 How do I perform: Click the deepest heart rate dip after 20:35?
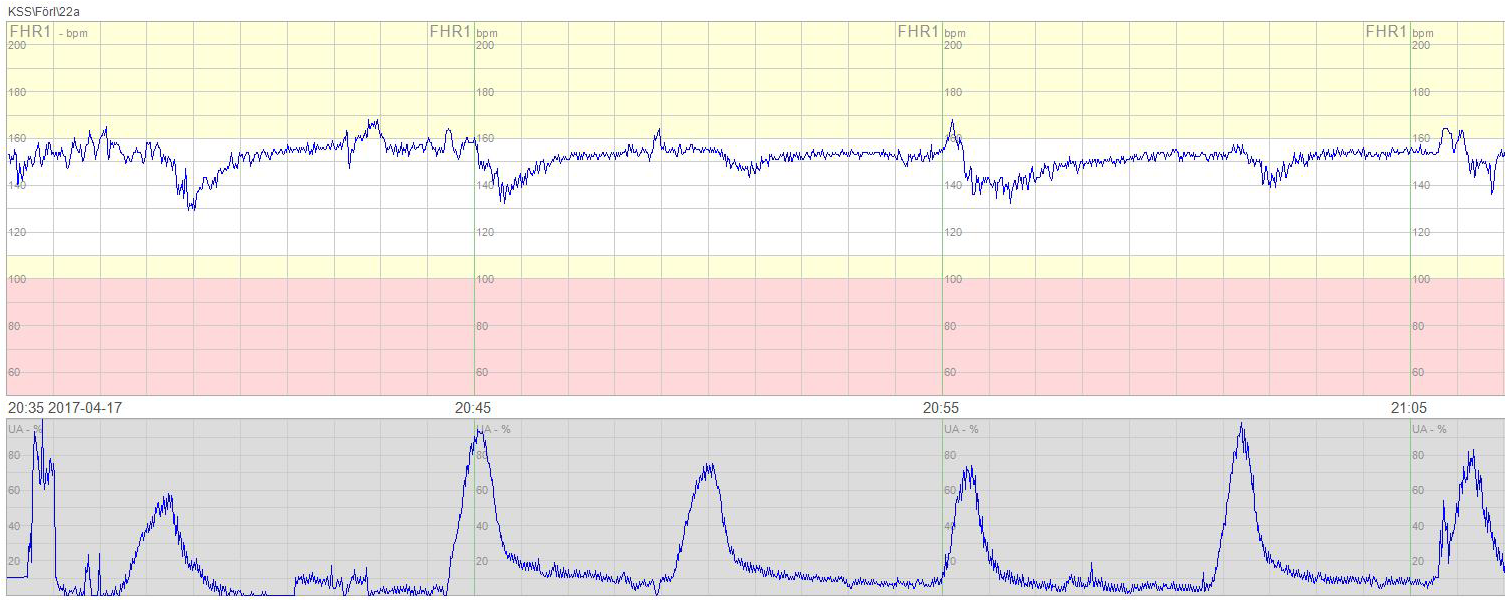coord(191,207)
